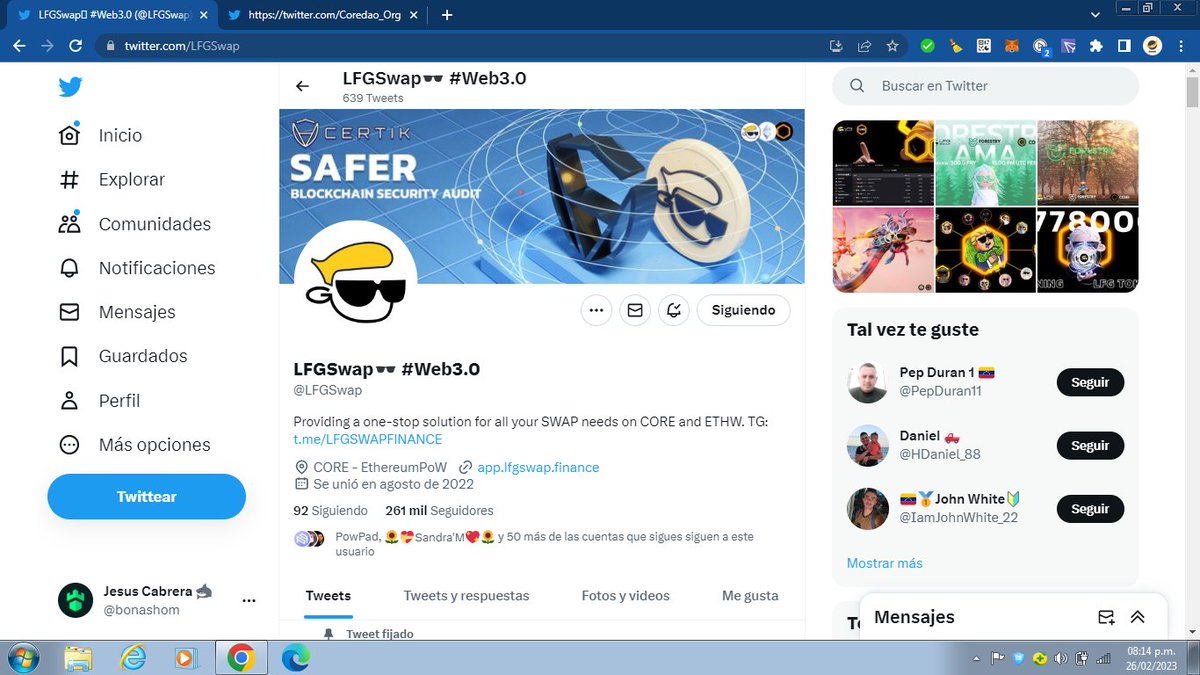Message LFGSwap via the profile envelope icon
Screen dimensions: 1200x675
pos(634,310)
